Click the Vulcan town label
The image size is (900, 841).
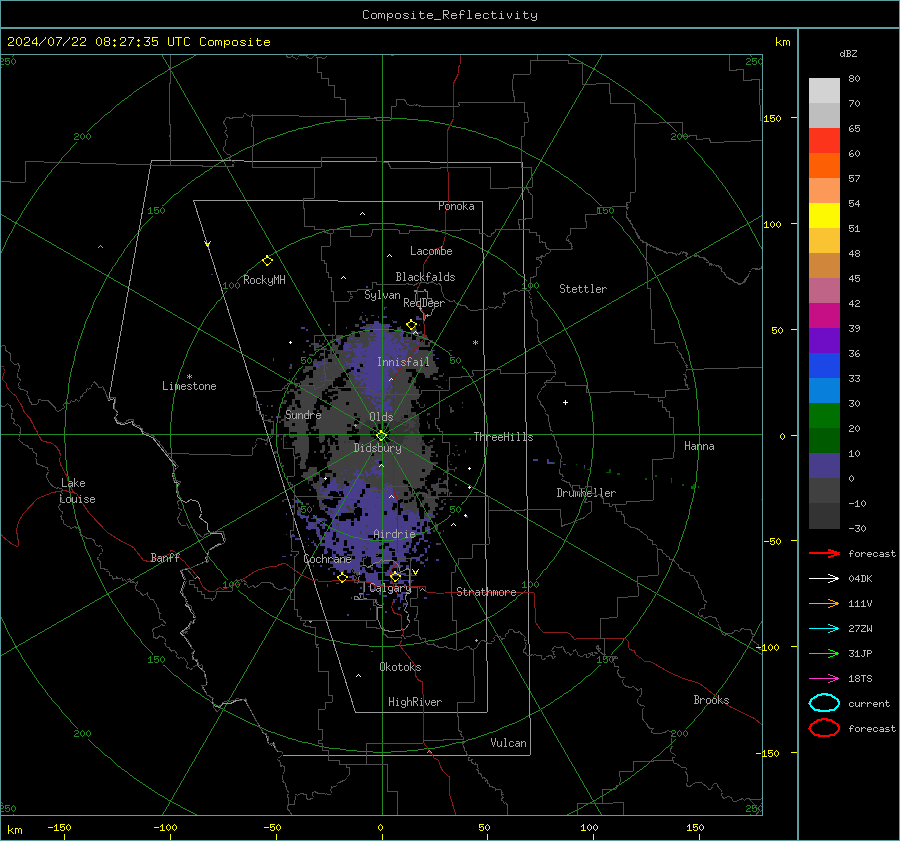tap(509, 743)
